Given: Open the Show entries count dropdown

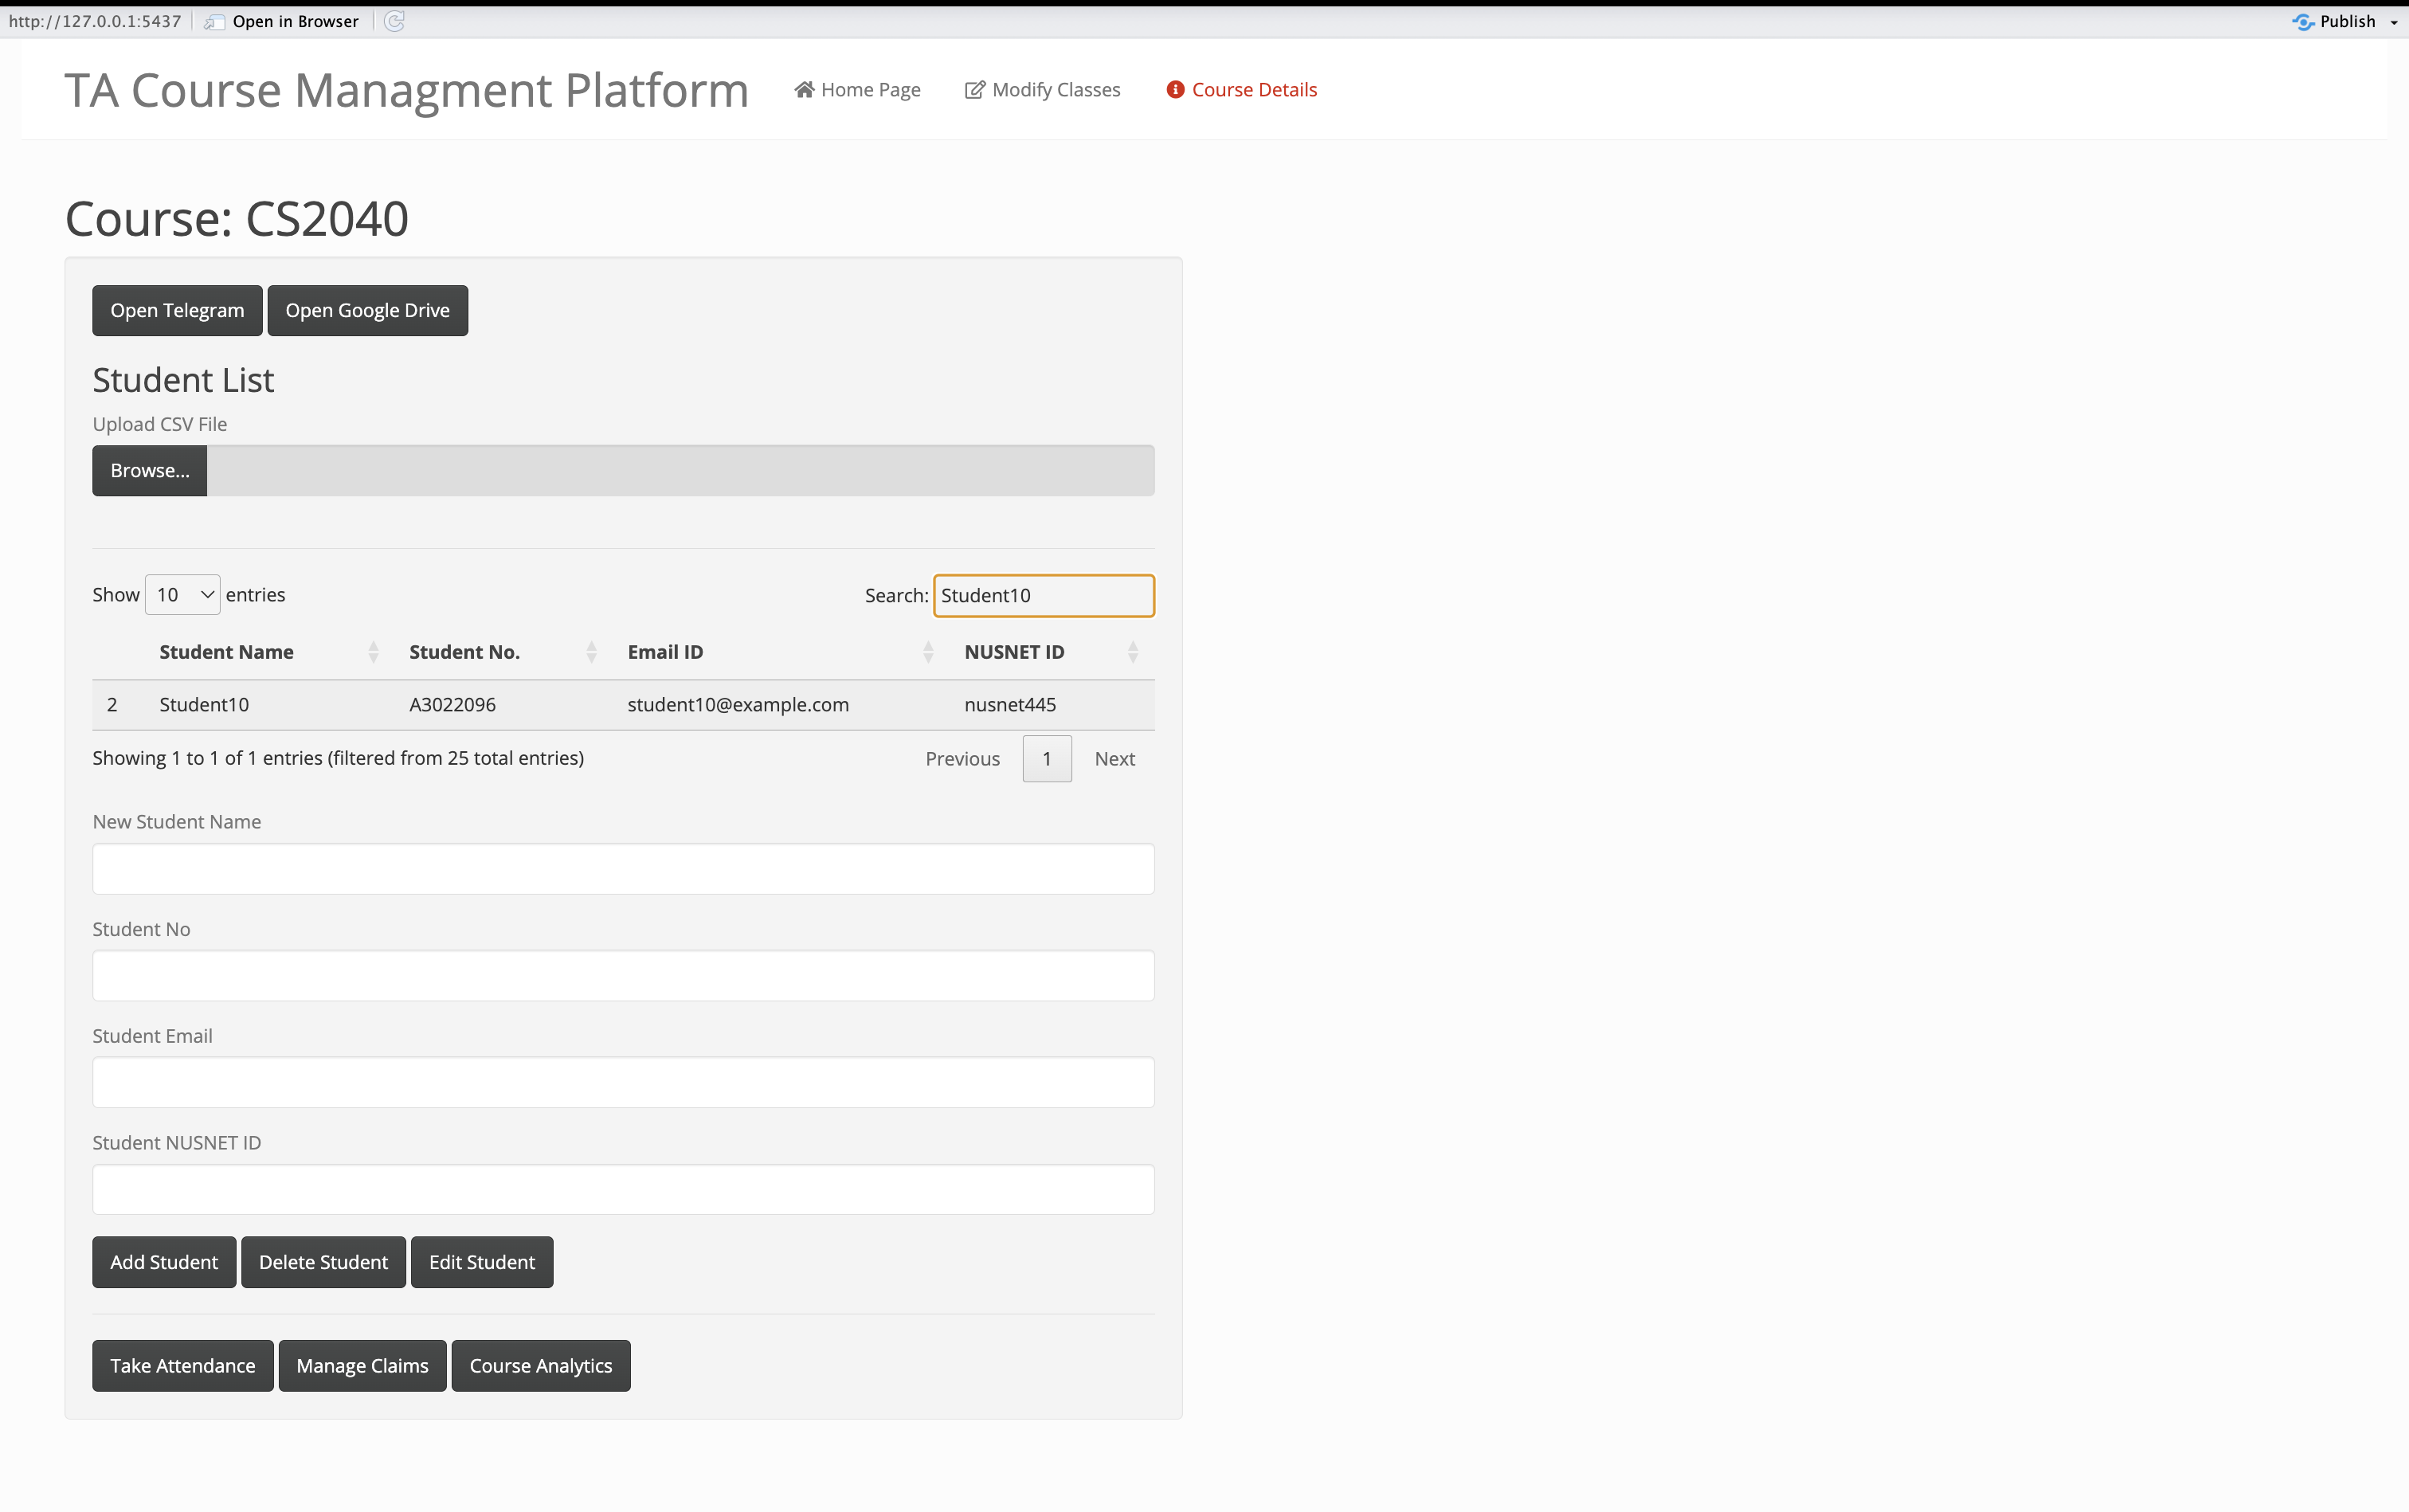Looking at the screenshot, I should click(x=182, y=595).
